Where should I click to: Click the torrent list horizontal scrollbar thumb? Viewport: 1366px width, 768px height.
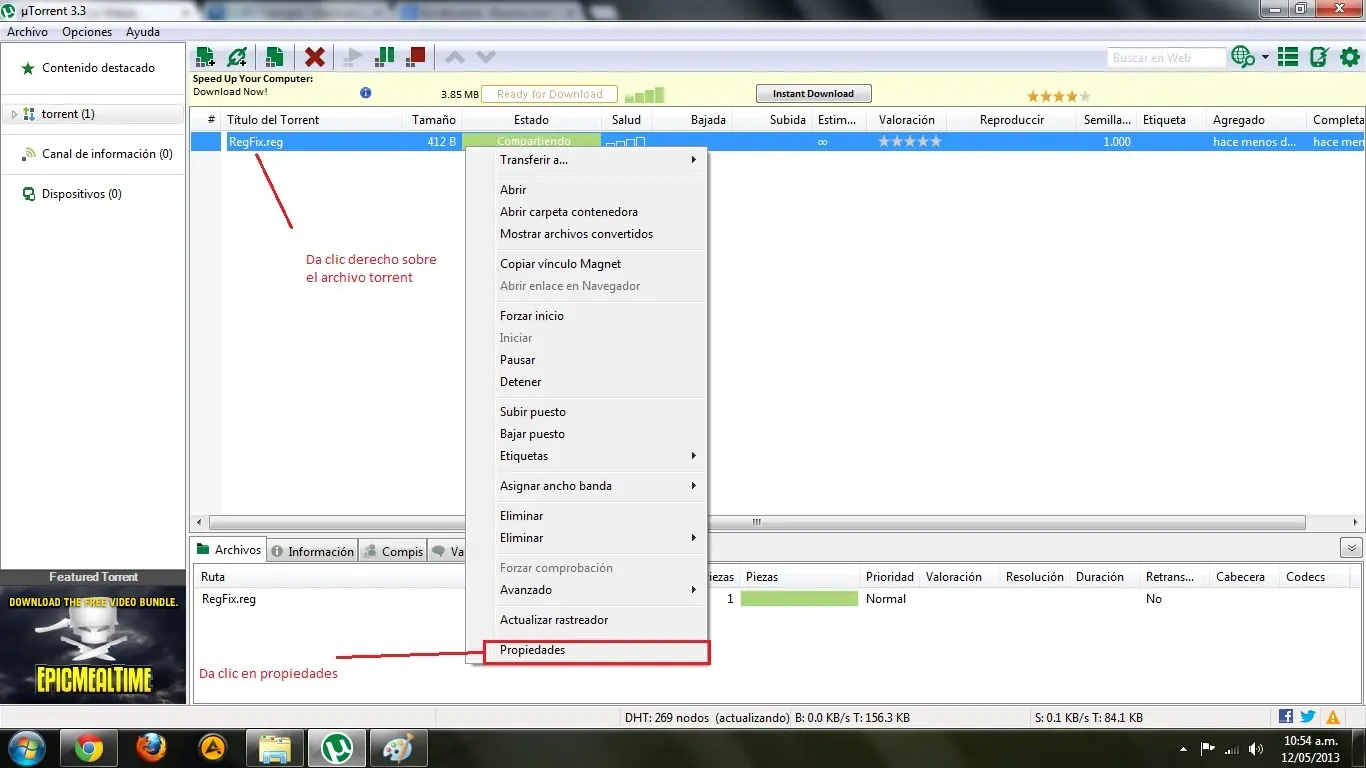[x=757, y=523]
